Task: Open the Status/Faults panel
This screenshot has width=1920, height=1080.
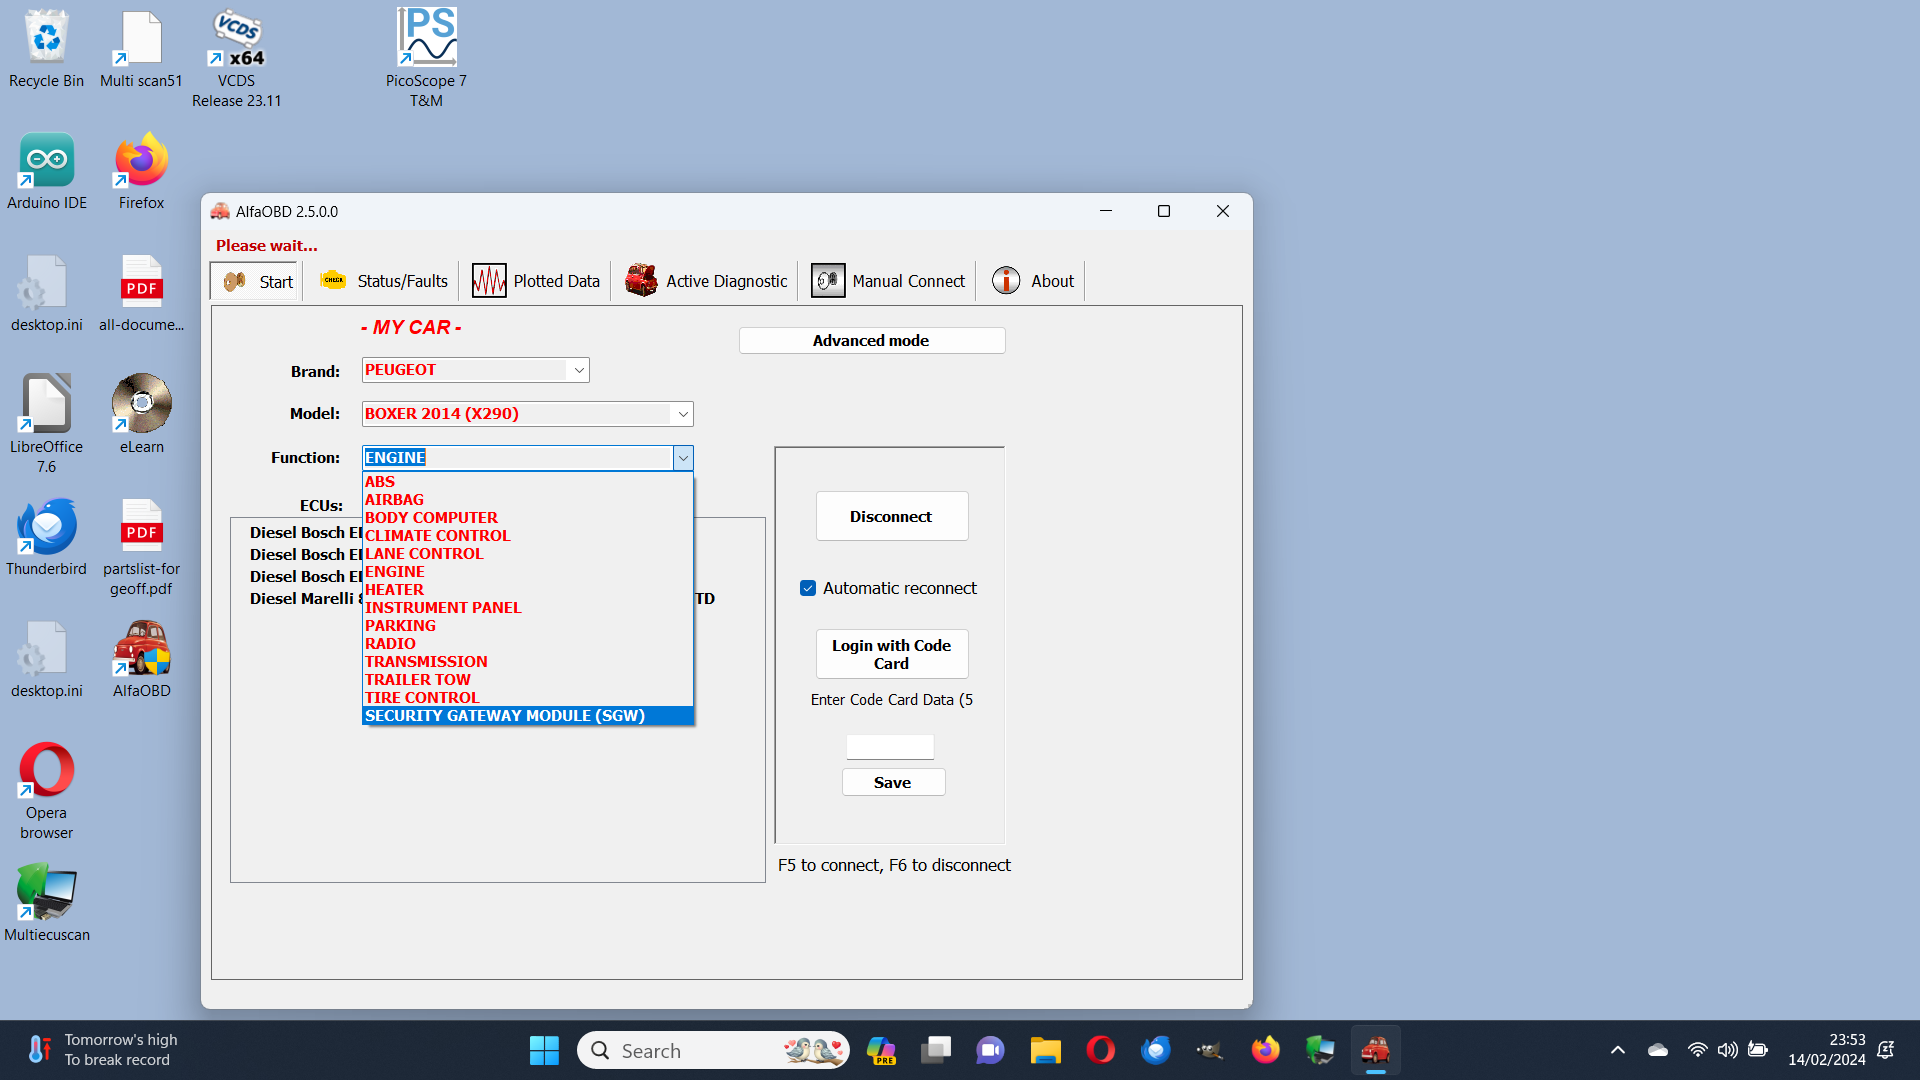Action: (x=400, y=280)
